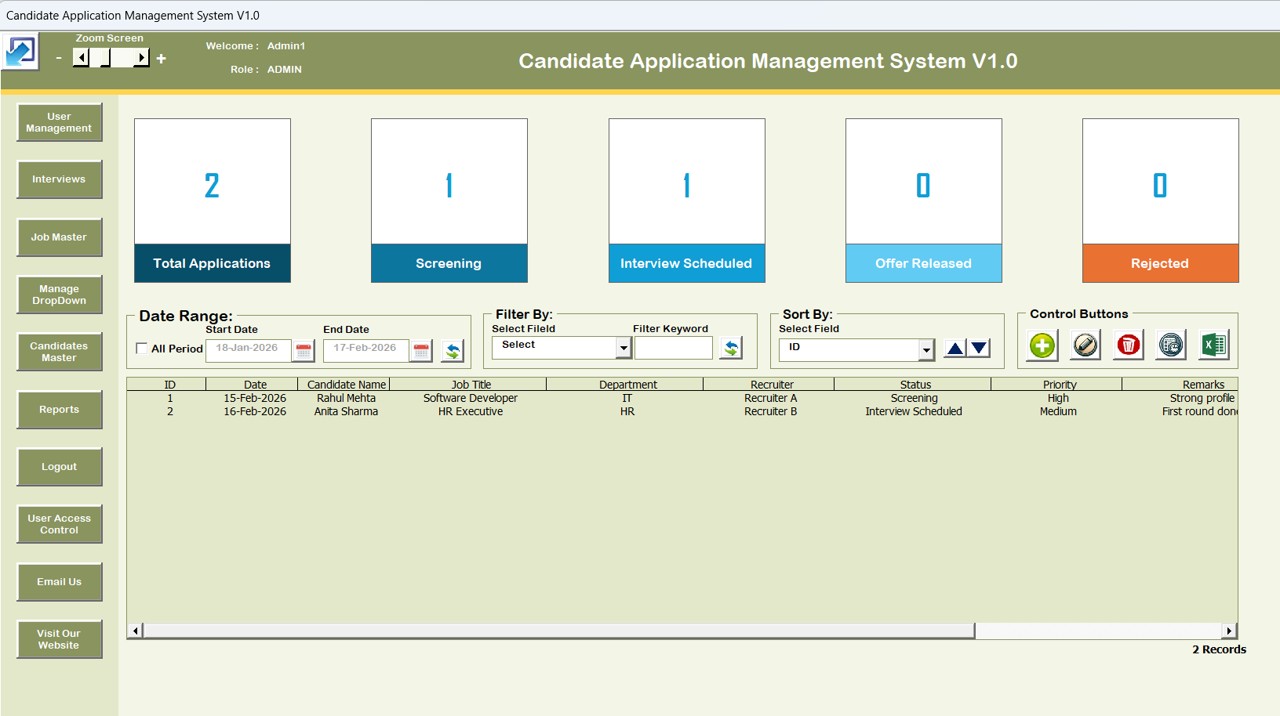
Task: Click the Software Developer job title cell
Action: [470, 398]
